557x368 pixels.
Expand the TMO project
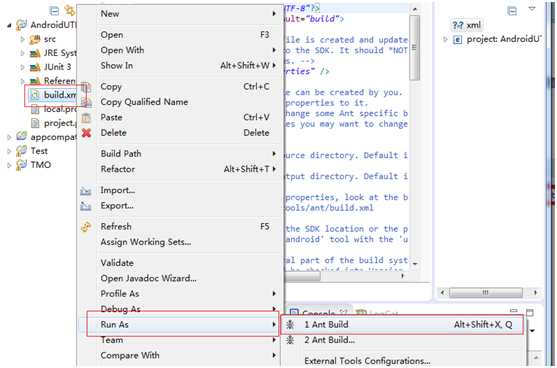coord(9,165)
